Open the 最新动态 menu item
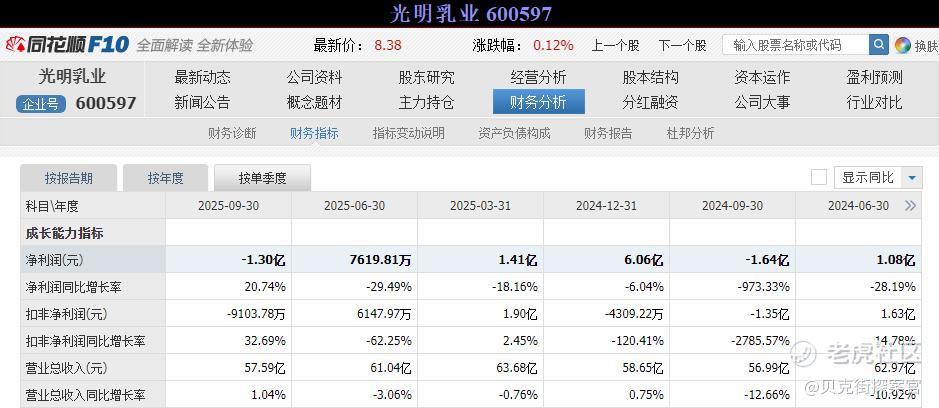Viewport: 939px width, 408px height. tap(202, 77)
